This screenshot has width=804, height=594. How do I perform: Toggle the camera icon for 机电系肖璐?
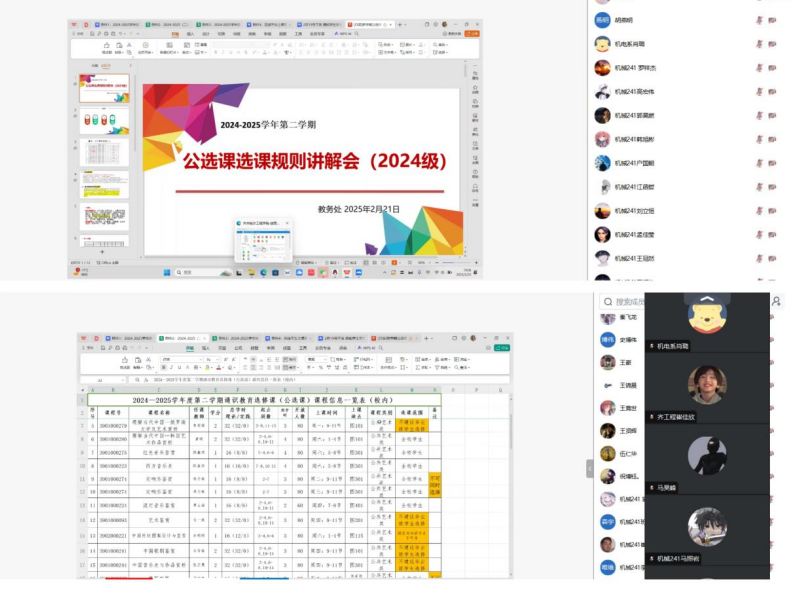tap(772, 44)
